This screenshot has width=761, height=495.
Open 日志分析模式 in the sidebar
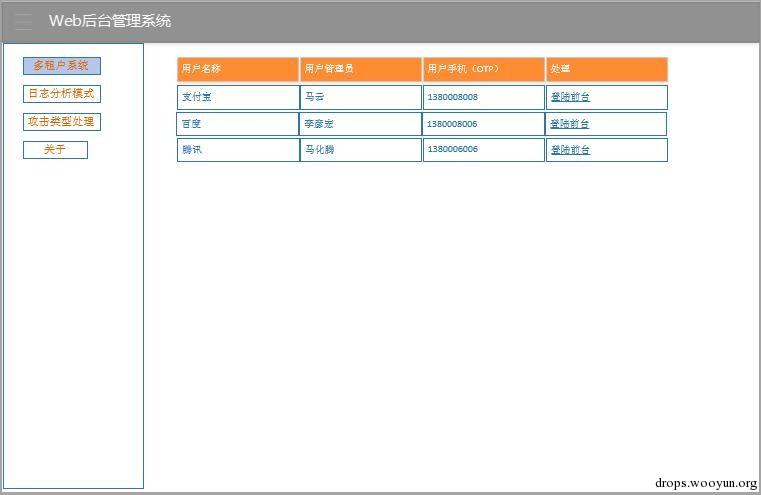[62, 94]
